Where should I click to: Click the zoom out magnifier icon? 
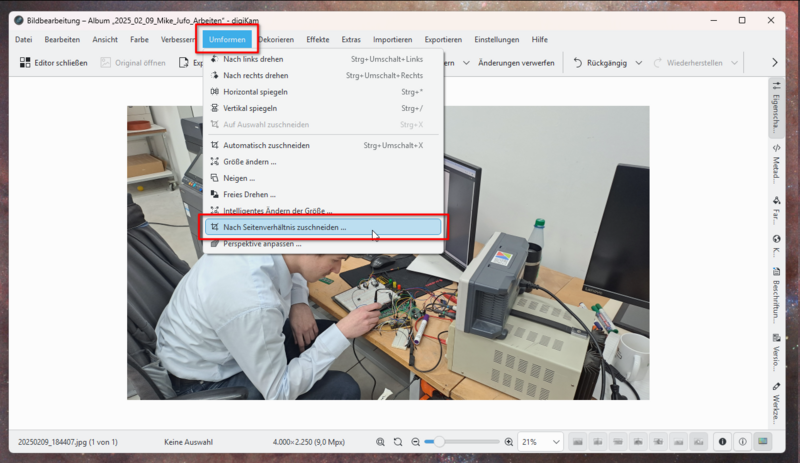click(x=415, y=442)
